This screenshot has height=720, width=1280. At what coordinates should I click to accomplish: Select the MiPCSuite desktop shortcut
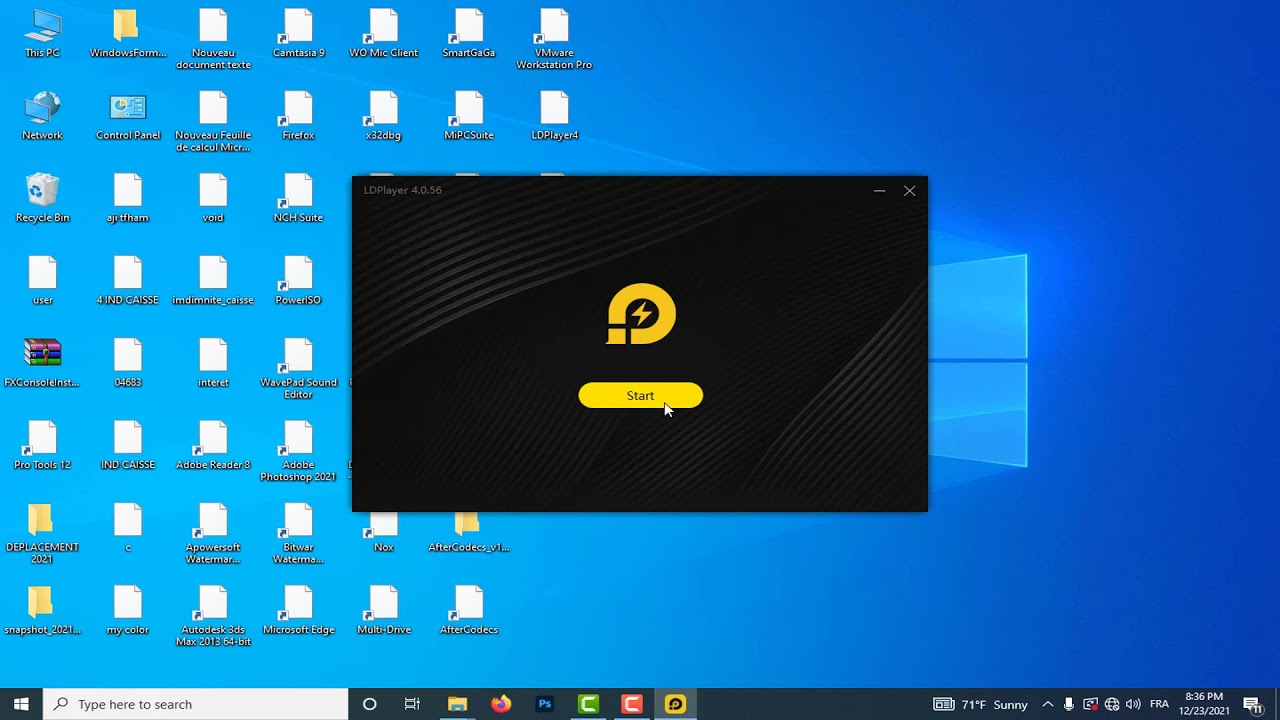(469, 116)
